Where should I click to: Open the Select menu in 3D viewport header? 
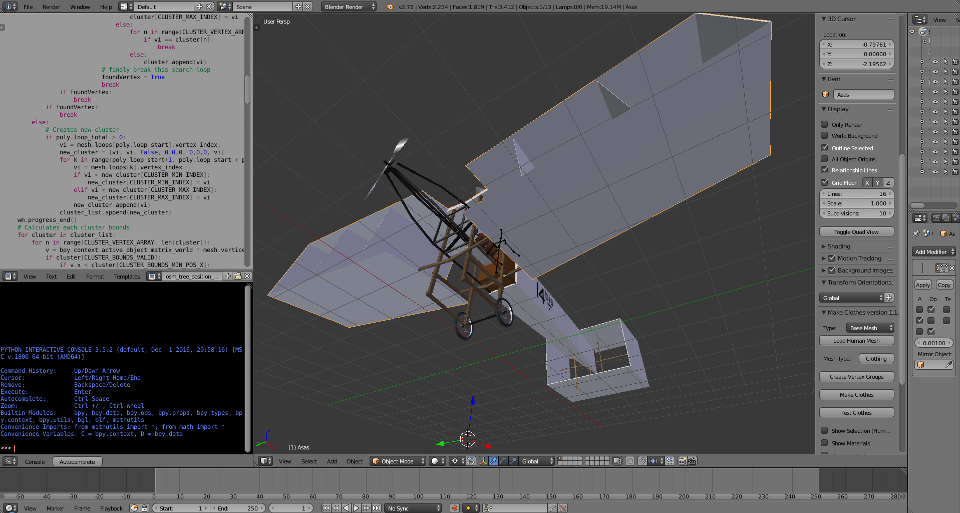point(309,461)
